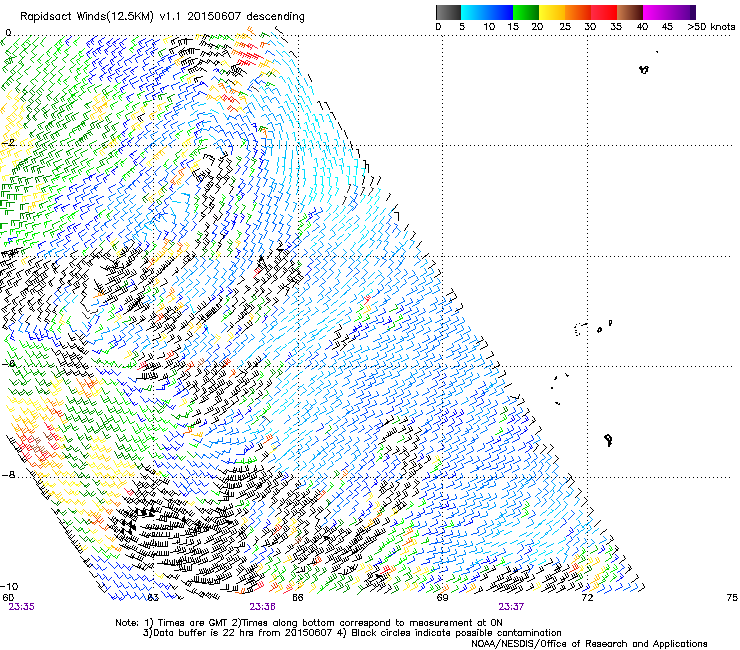Click the '60' longitude axis label
The width and height of the screenshot is (740, 650).
(8, 598)
